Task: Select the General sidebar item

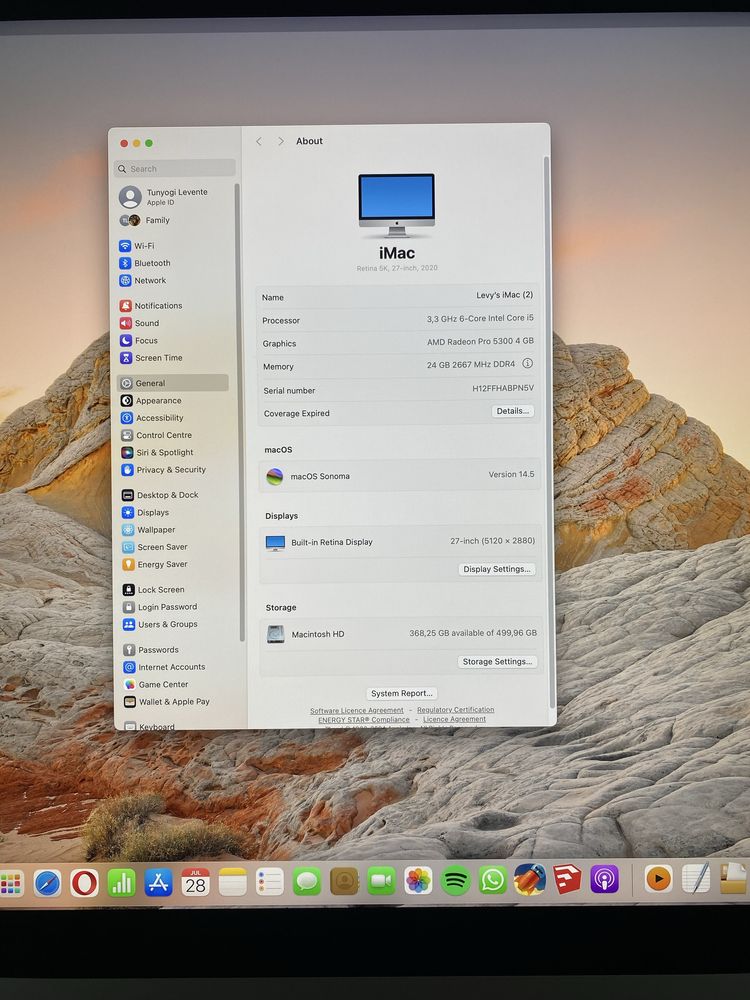Action: (x=173, y=383)
